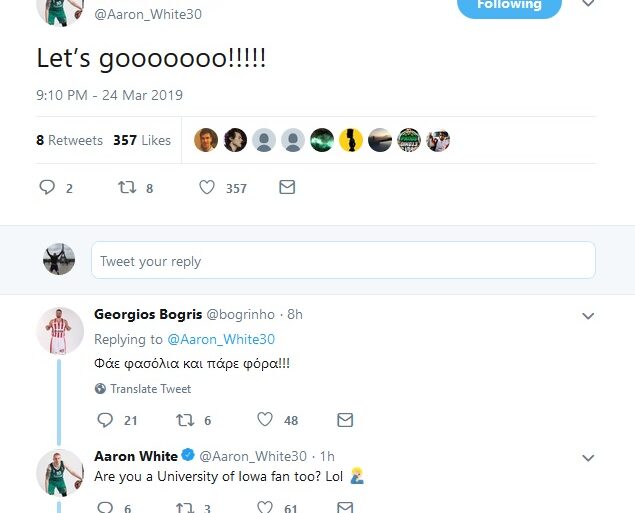Open the @Aaron_White30 mention link in reply
This screenshot has width=635, height=513.
(x=220, y=339)
